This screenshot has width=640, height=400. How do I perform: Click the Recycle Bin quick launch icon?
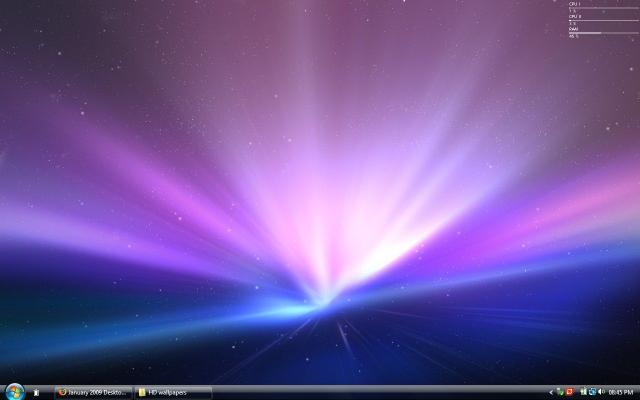[x=36, y=393]
